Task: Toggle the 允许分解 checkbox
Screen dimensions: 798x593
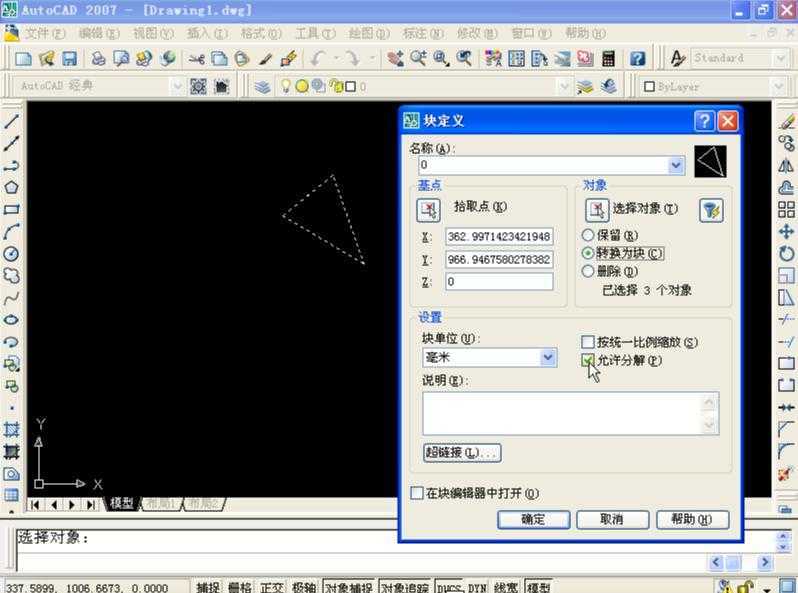Action: coord(588,360)
